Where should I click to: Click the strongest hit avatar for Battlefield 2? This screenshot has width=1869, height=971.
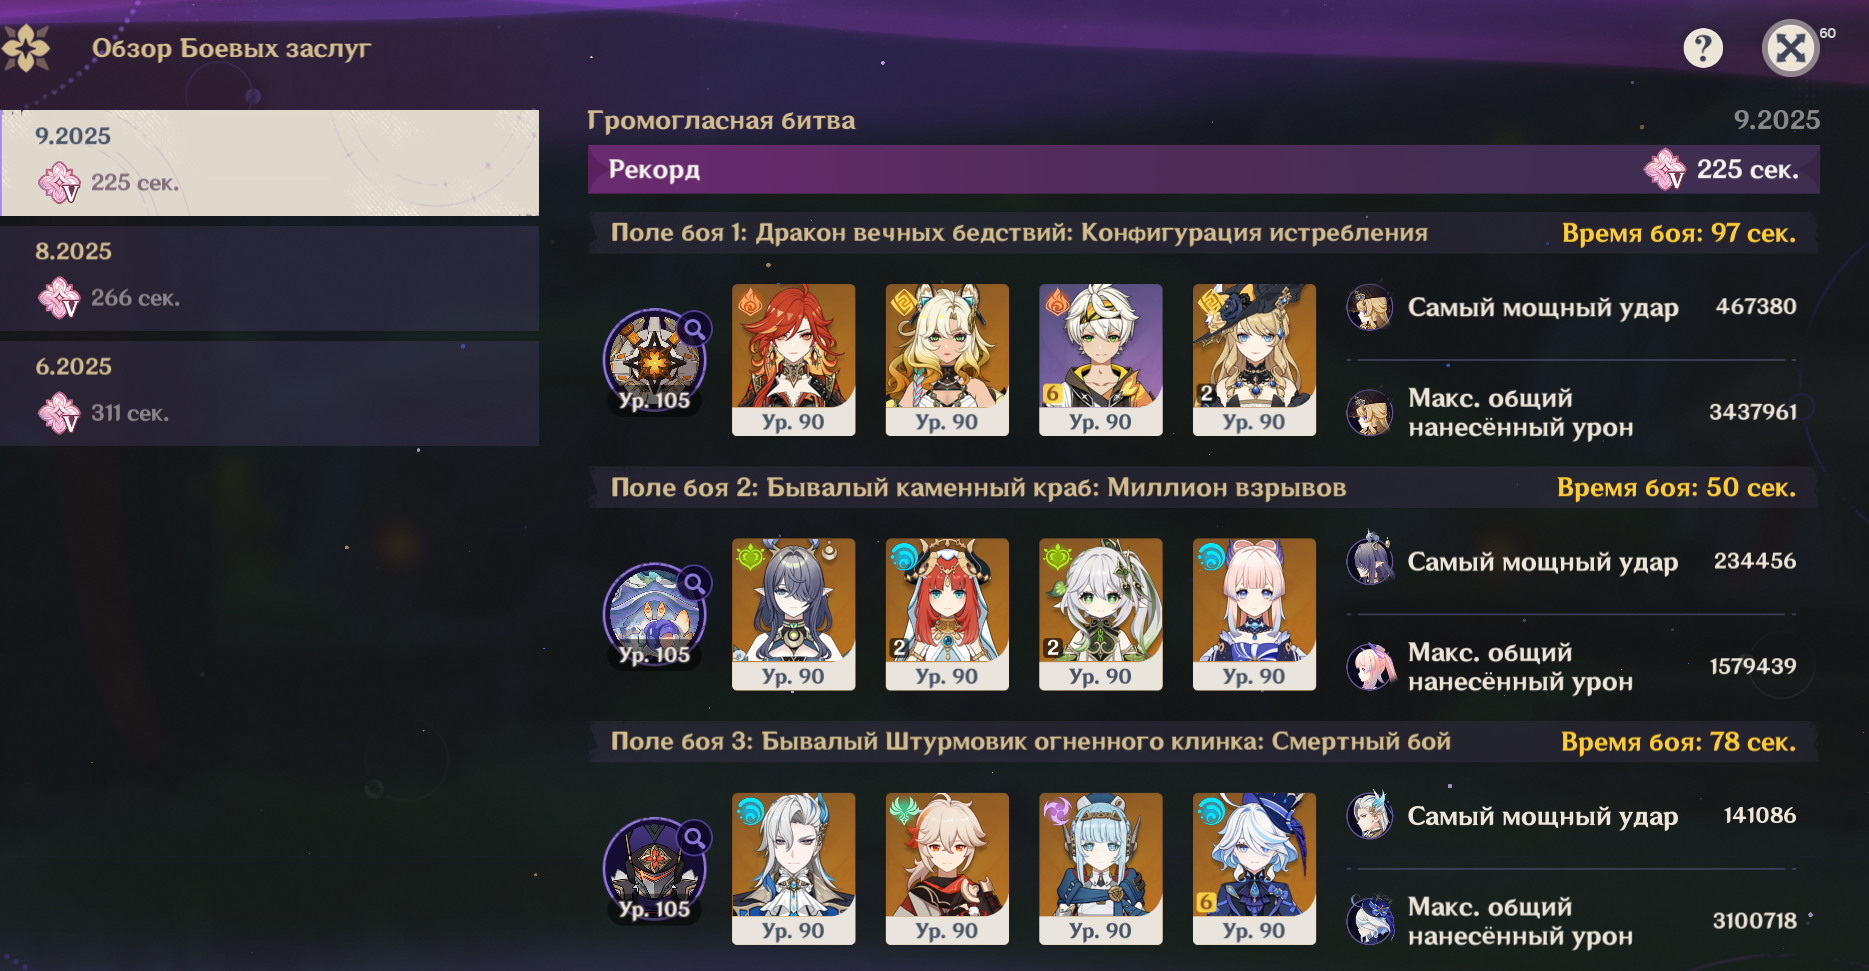(x=1370, y=560)
